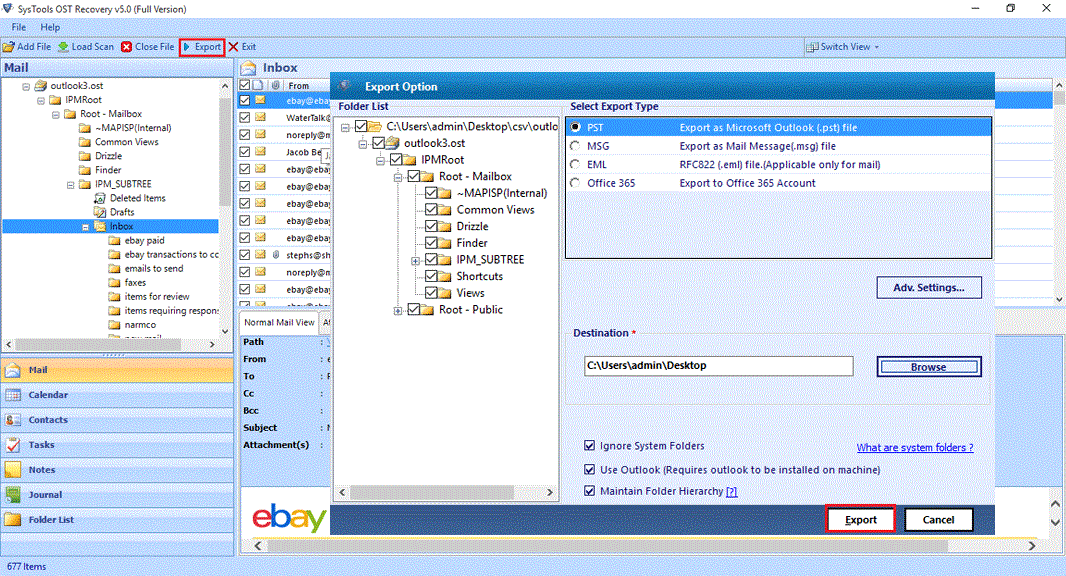This screenshot has width=1066, height=576.
Task: Select the Office 365 export radio button
Action: (x=575, y=183)
